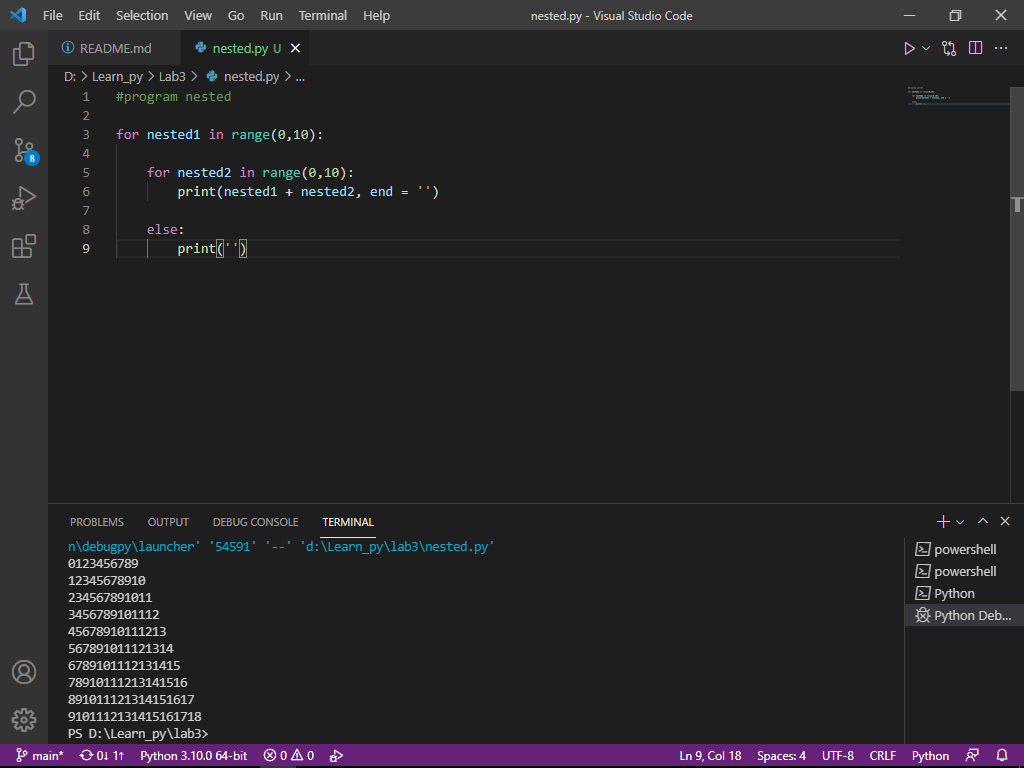Maximize the panel with the up chevron
This screenshot has height=768, width=1024.
click(983, 520)
